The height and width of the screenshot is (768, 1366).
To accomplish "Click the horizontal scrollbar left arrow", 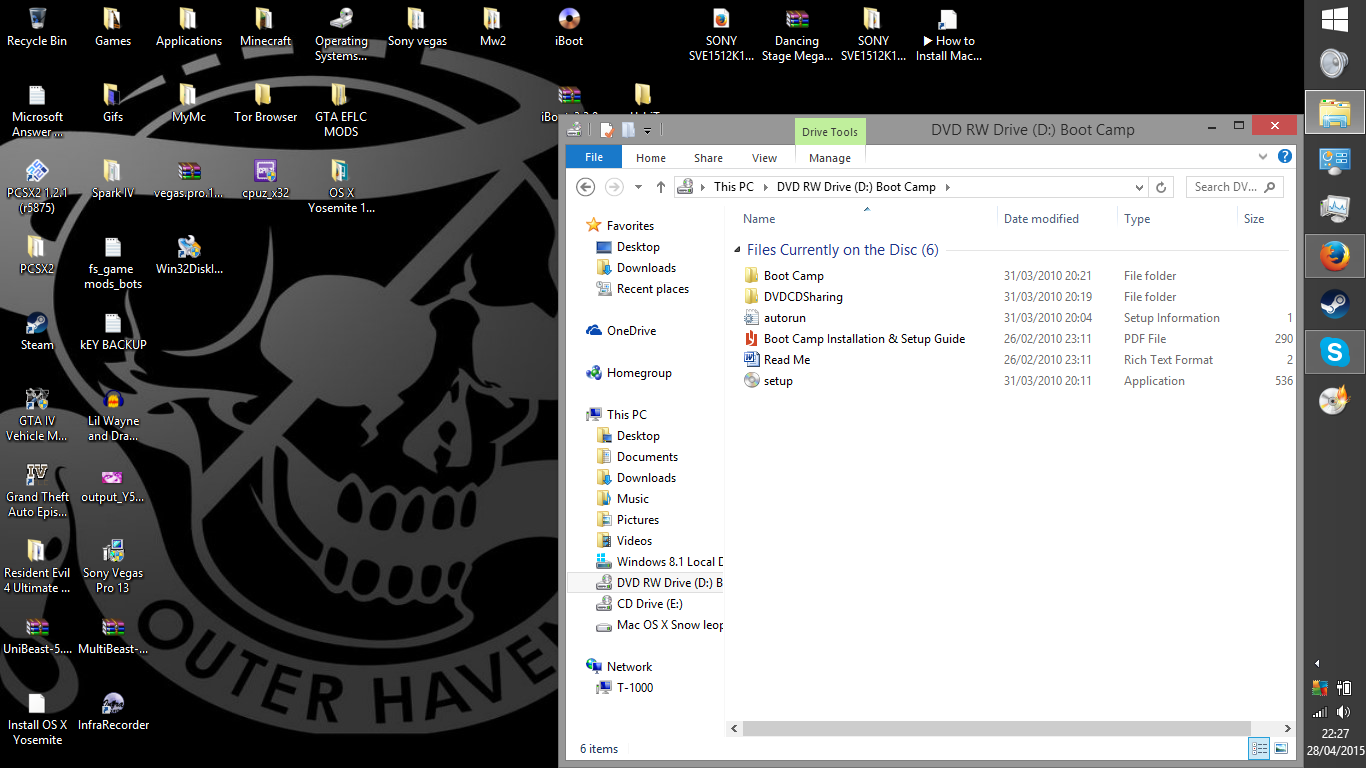I will [734, 729].
